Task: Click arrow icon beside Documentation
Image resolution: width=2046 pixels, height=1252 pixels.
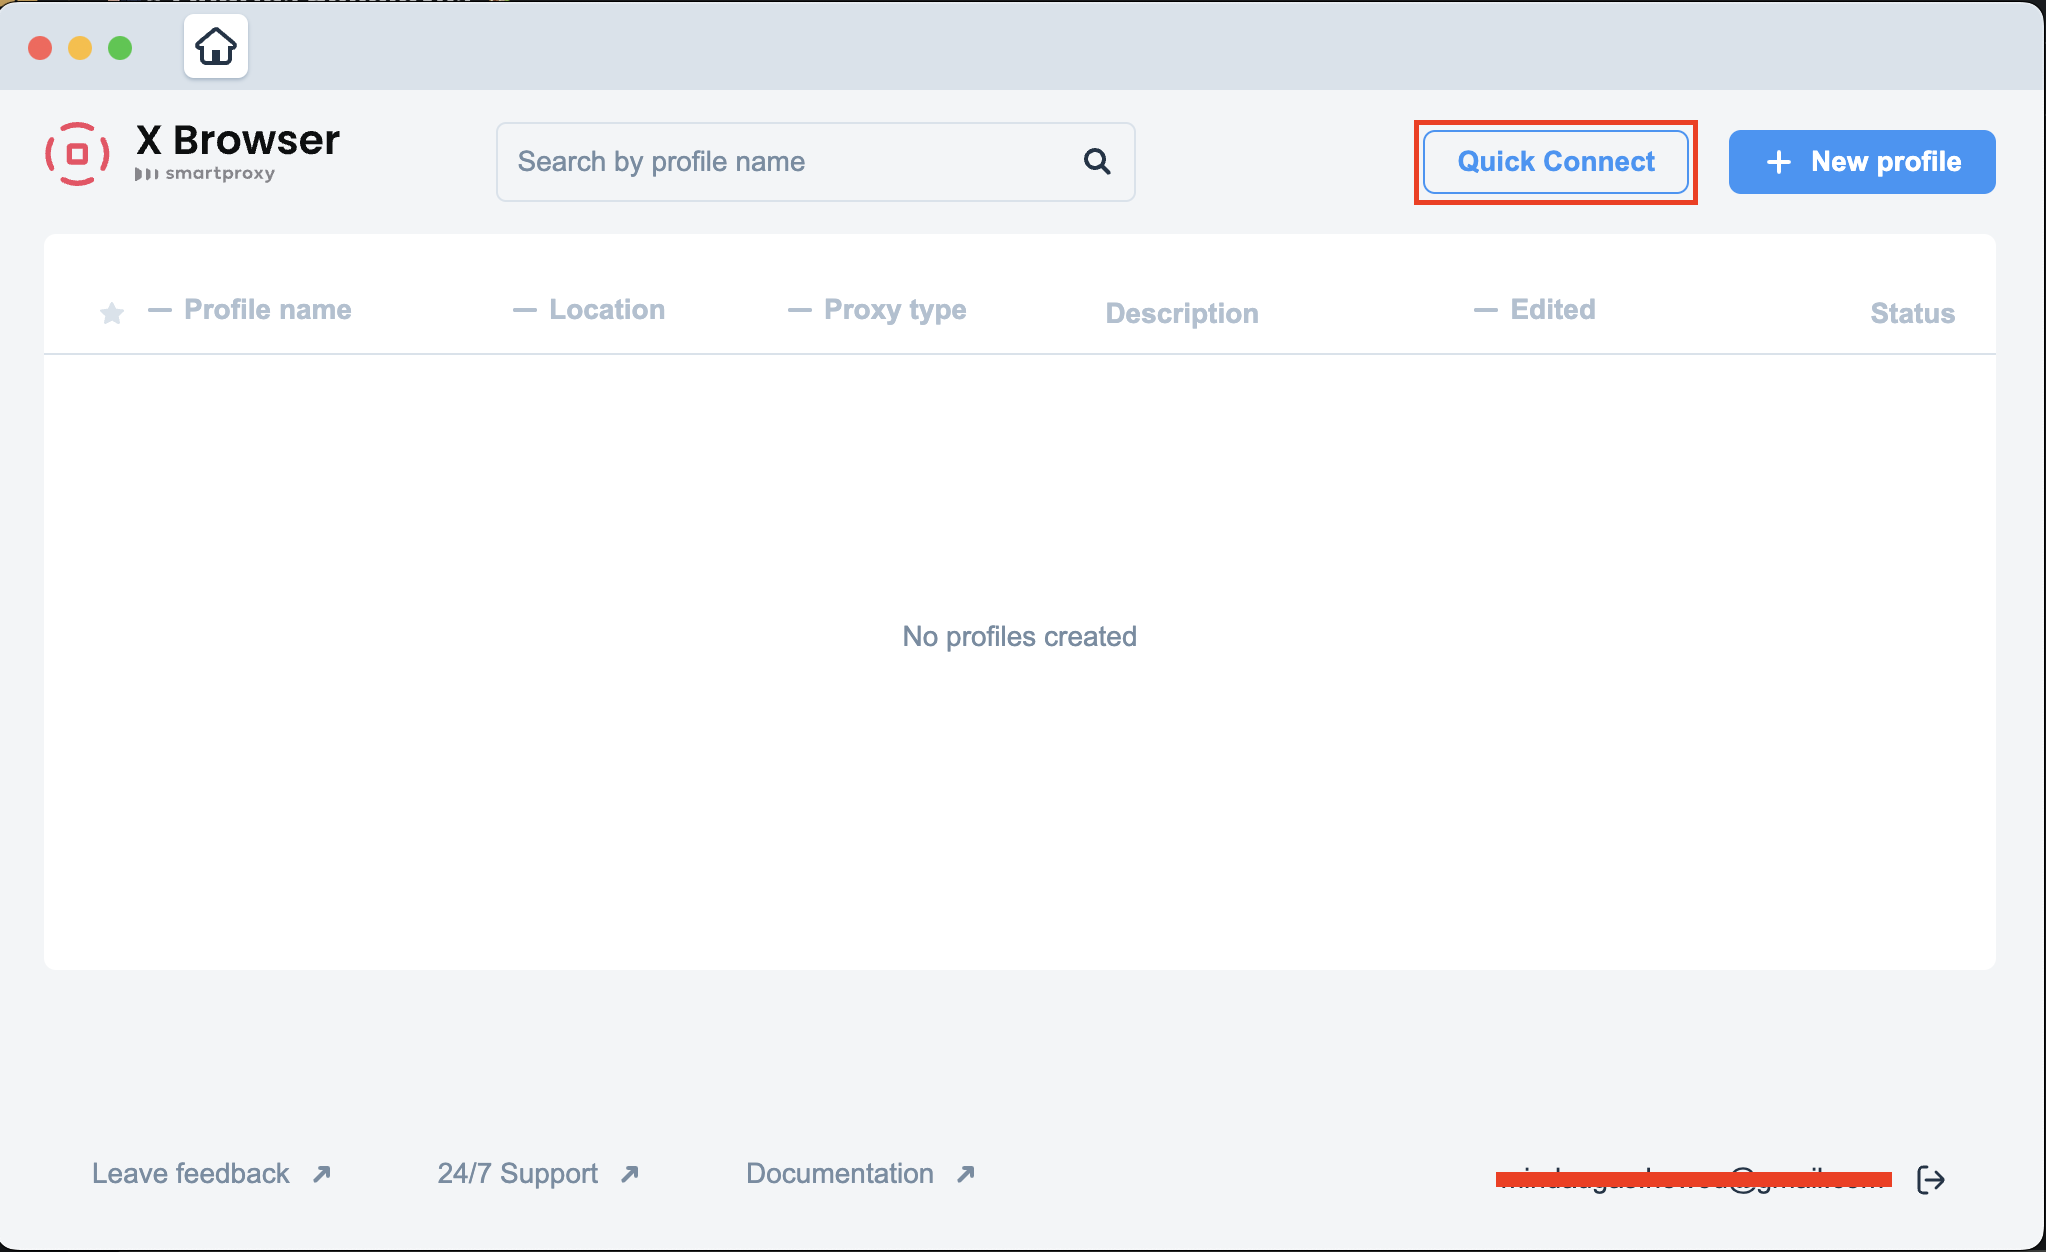Action: 965,1174
